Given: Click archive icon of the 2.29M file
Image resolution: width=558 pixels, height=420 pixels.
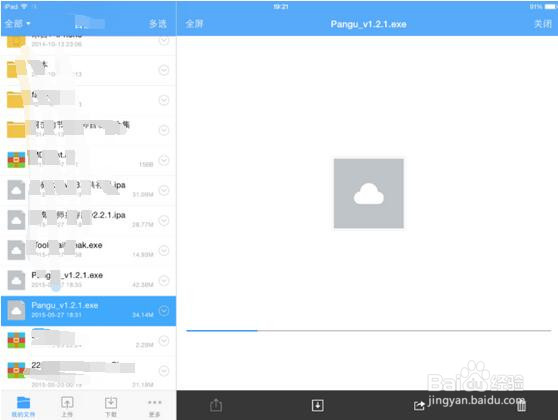Looking at the screenshot, I should point(16,340).
